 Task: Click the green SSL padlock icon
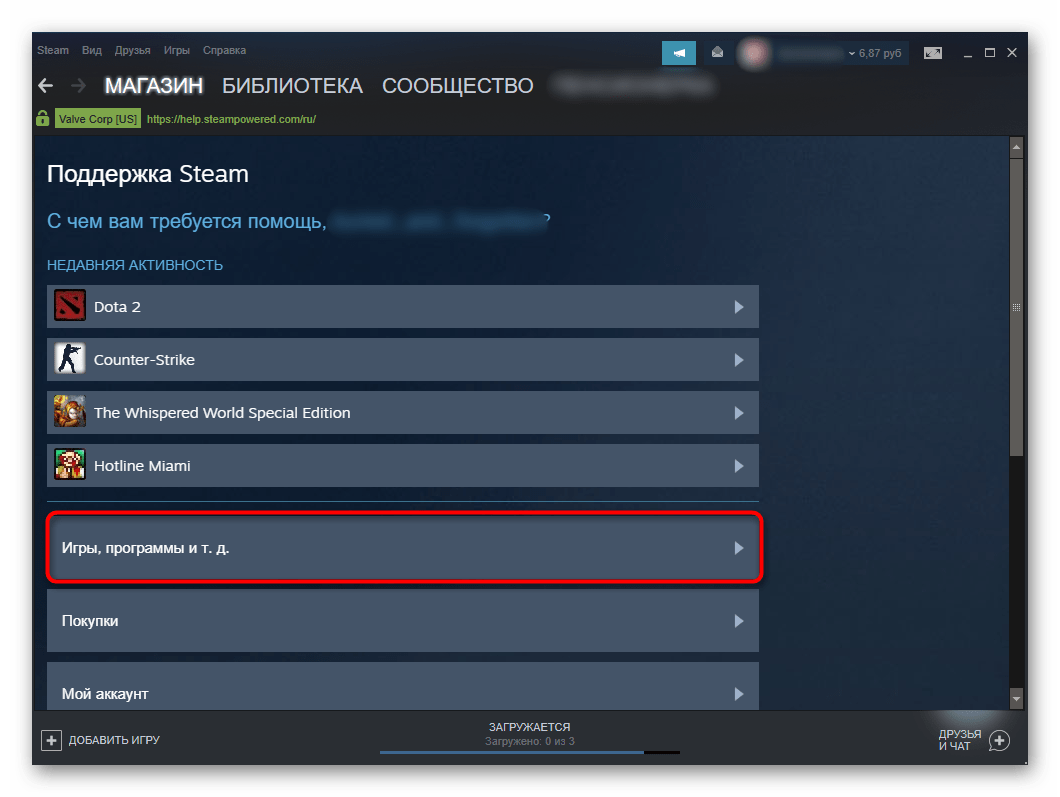tap(43, 118)
